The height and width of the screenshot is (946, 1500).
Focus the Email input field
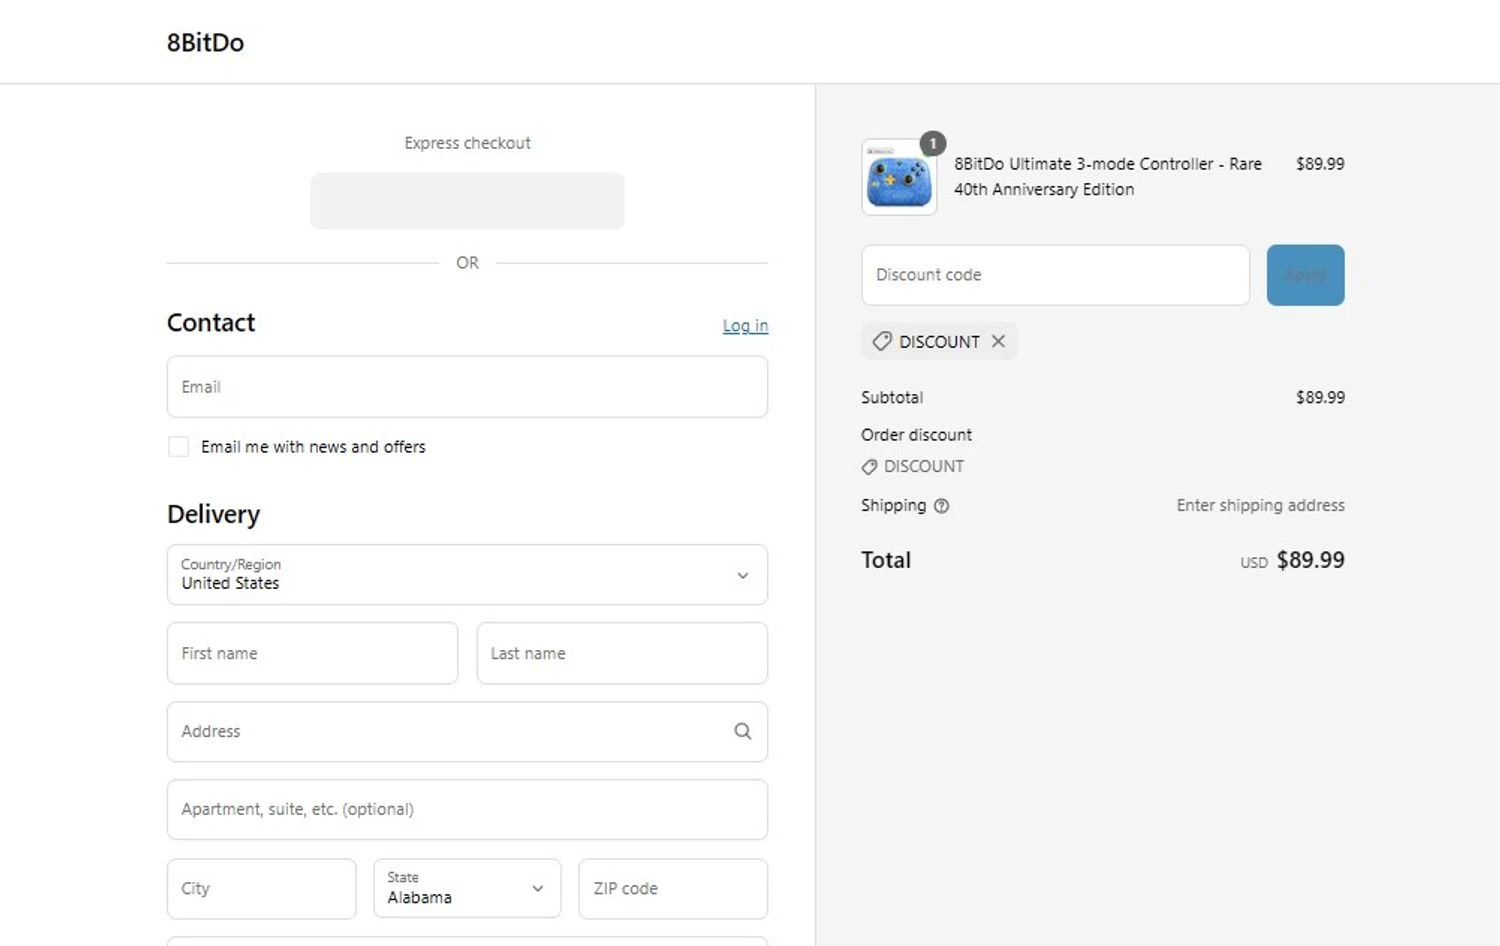[x=467, y=387]
